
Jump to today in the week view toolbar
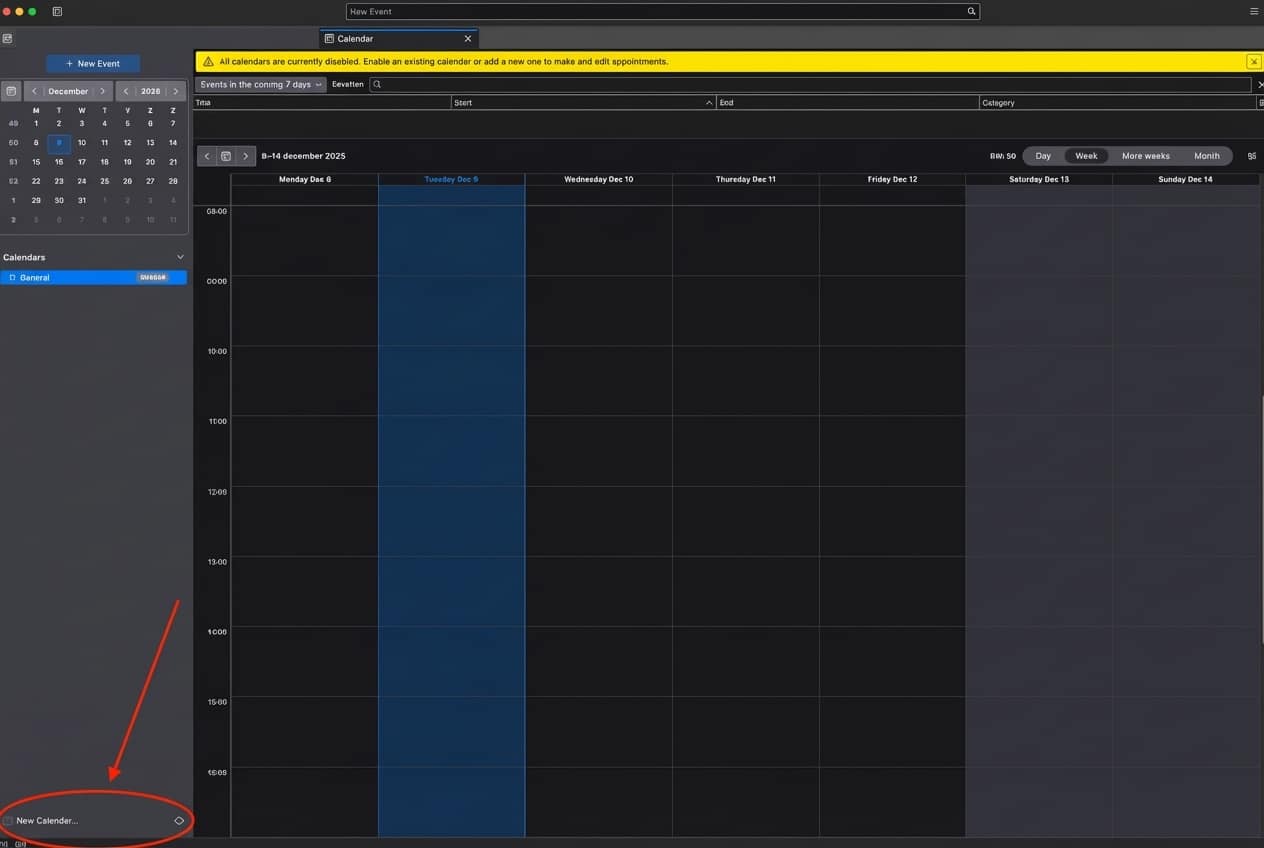click(226, 156)
